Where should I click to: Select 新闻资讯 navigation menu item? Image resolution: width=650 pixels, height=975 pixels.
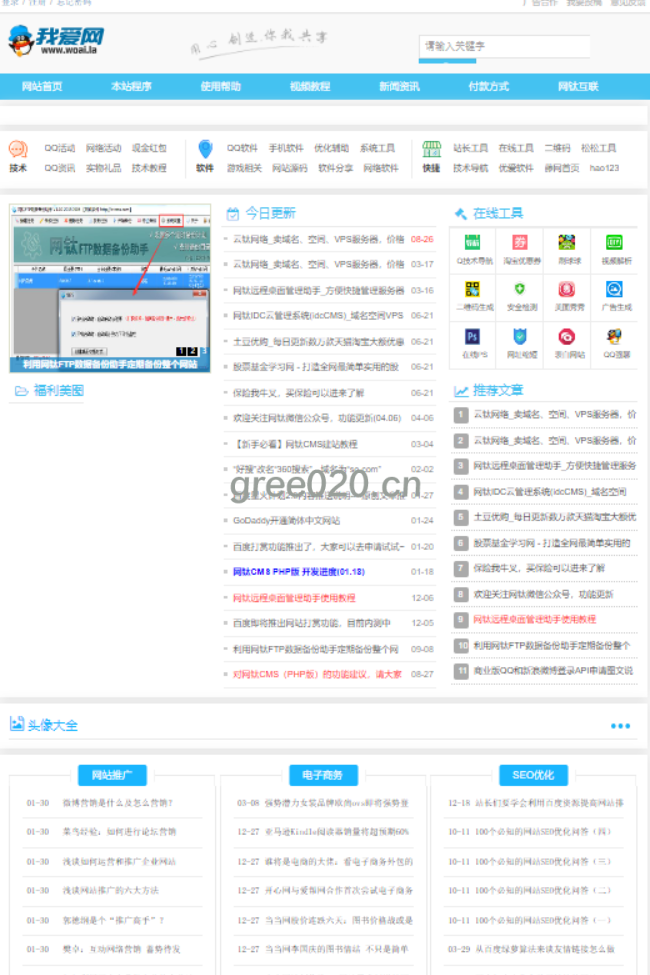pos(399,87)
